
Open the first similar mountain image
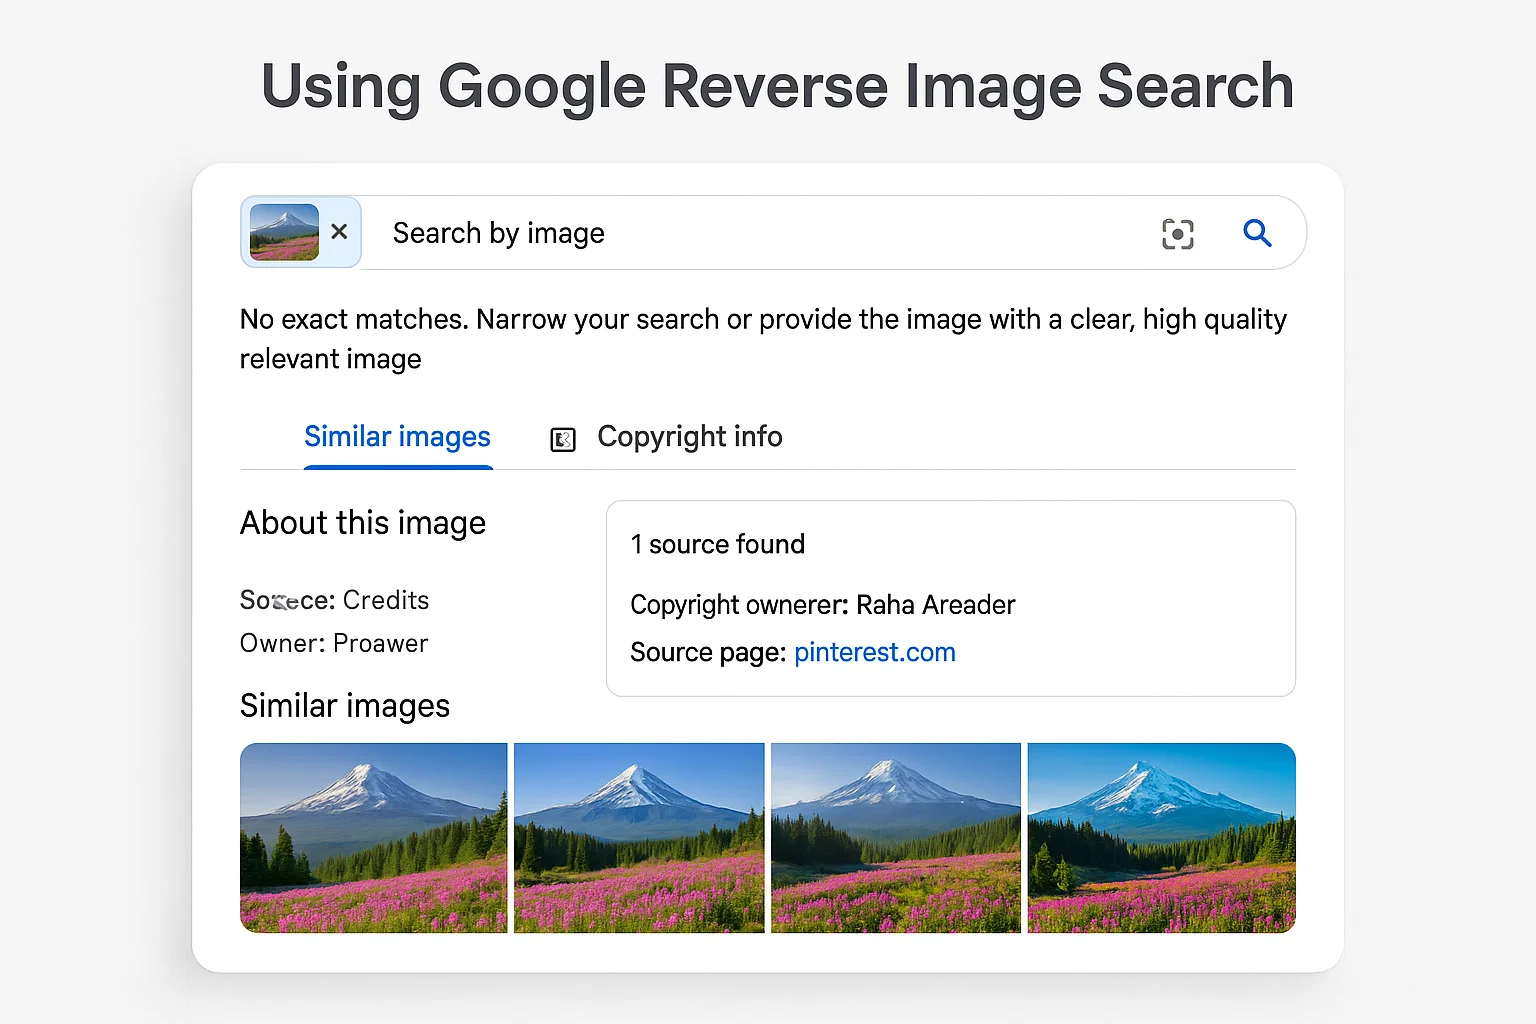pos(373,837)
